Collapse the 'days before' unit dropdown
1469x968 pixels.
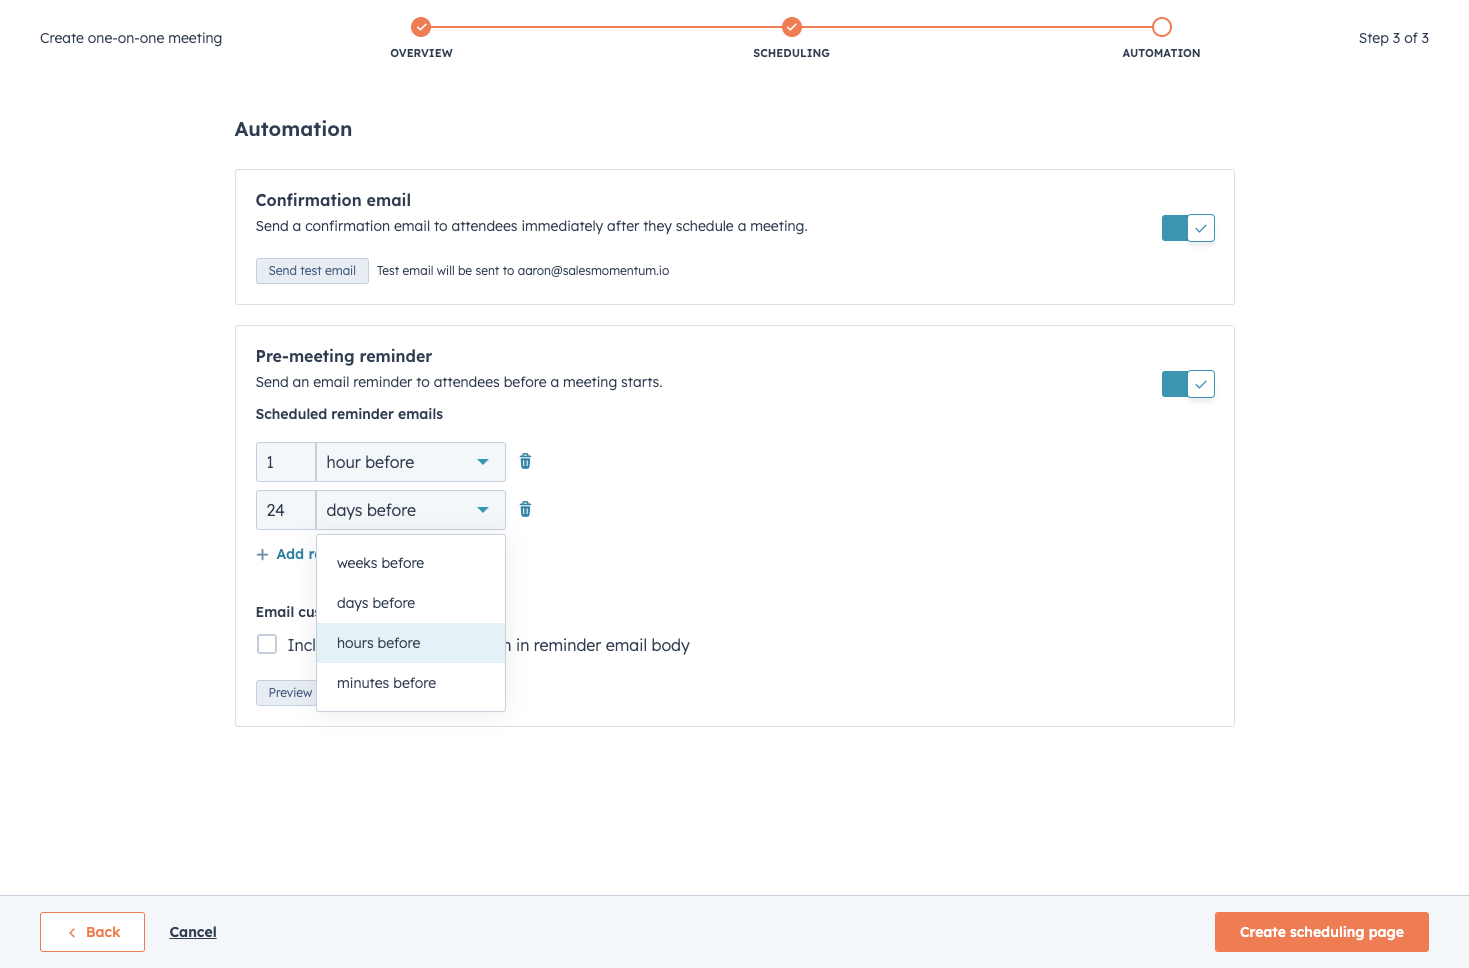point(410,510)
